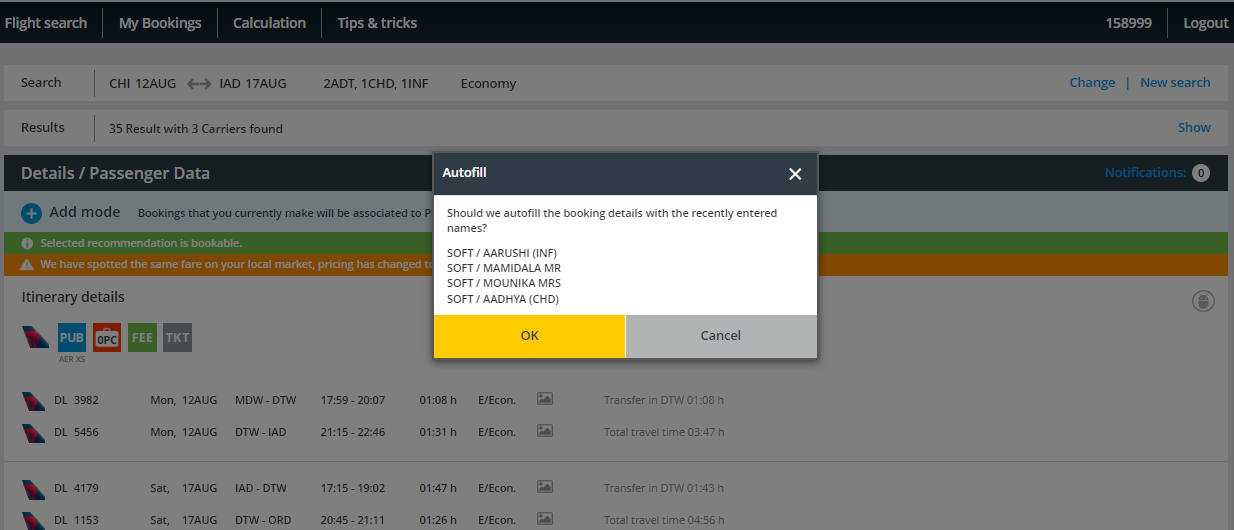
Task: Open image icon for flight DL 3982
Action: coord(544,399)
